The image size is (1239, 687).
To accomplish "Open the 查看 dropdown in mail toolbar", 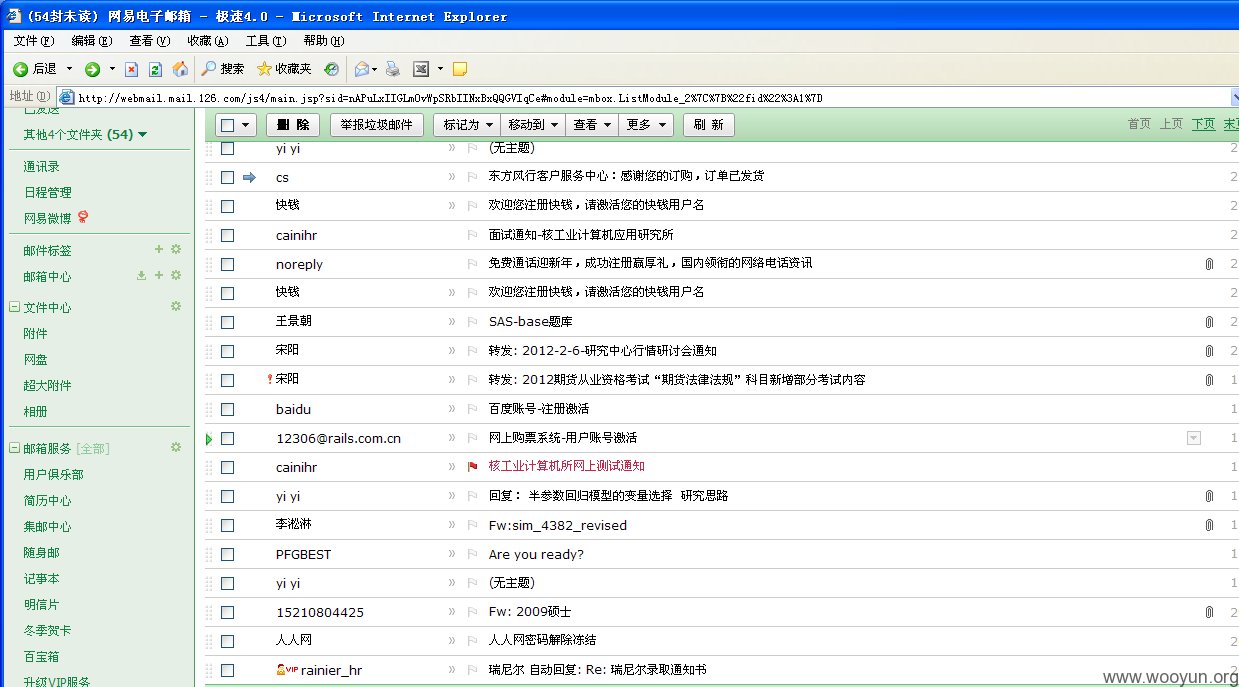I will (591, 125).
